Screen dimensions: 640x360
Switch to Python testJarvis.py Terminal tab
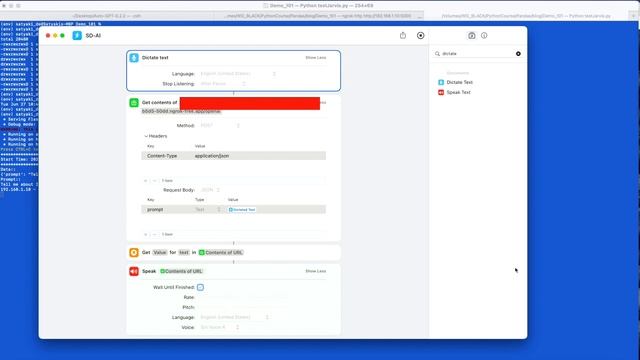point(527,16)
